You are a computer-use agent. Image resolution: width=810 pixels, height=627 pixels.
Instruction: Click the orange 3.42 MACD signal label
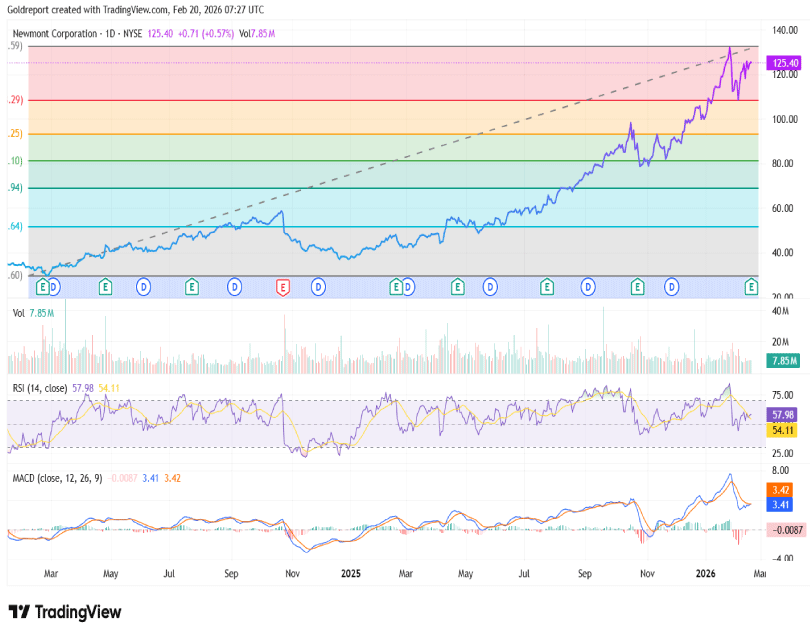[781, 490]
